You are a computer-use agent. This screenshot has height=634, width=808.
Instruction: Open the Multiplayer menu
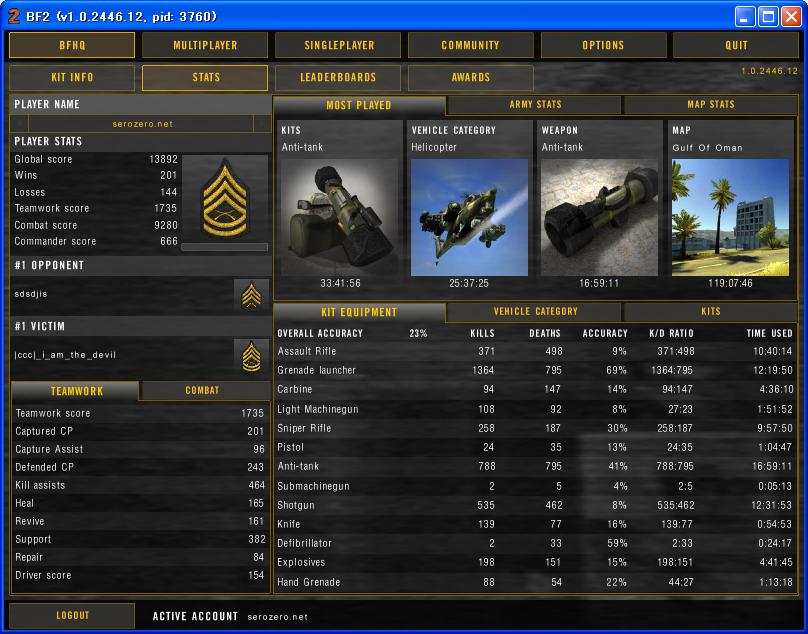(x=205, y=45)
